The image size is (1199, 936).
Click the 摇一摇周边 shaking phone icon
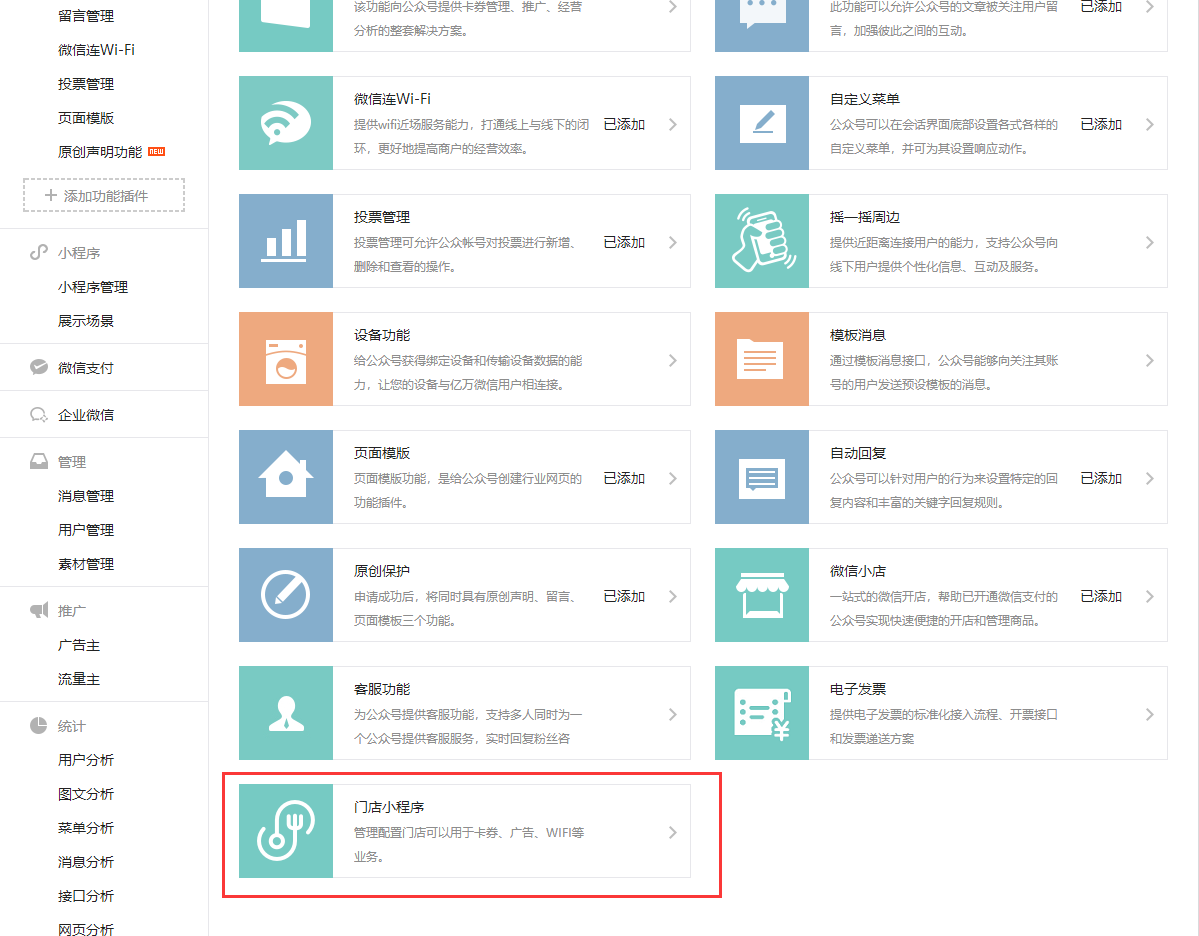[762, 241]
